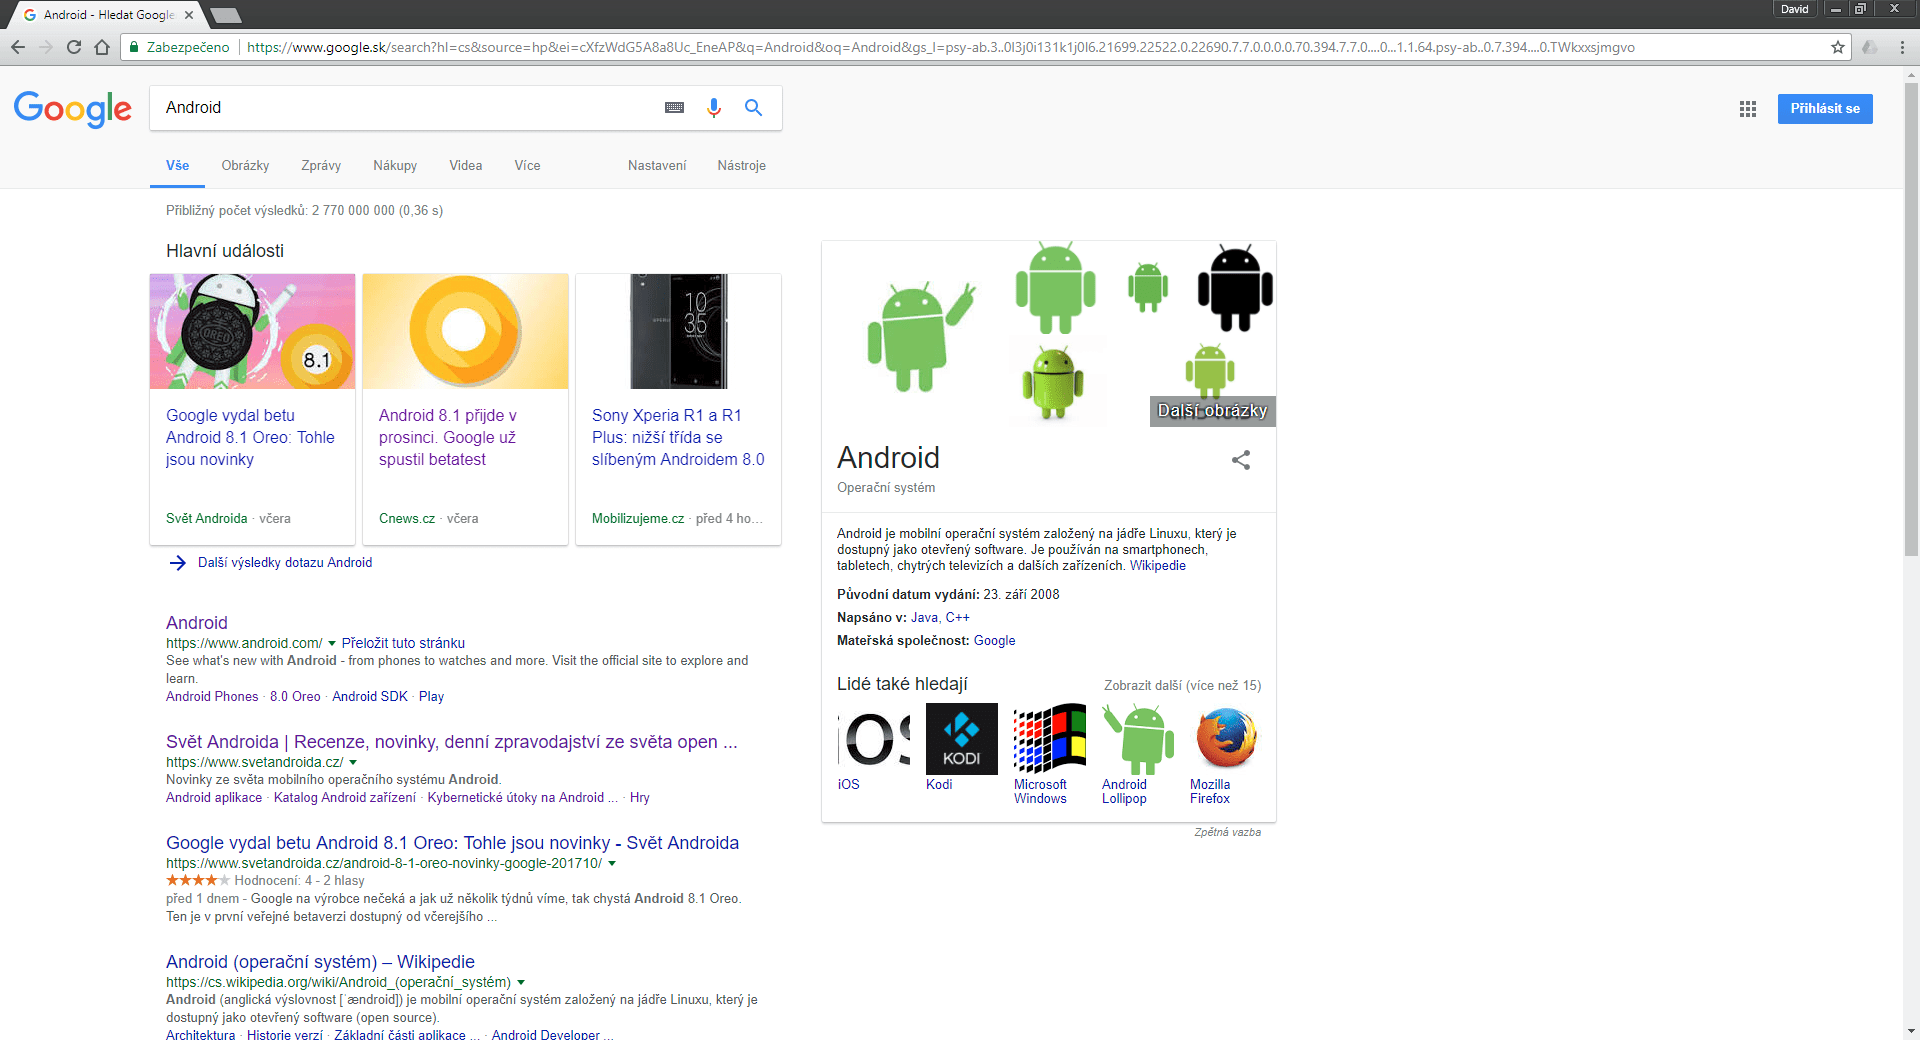This screenshot has width=1920, height=1040.
Task: Click the Přihlásit se button
Action: [1824, 109]
